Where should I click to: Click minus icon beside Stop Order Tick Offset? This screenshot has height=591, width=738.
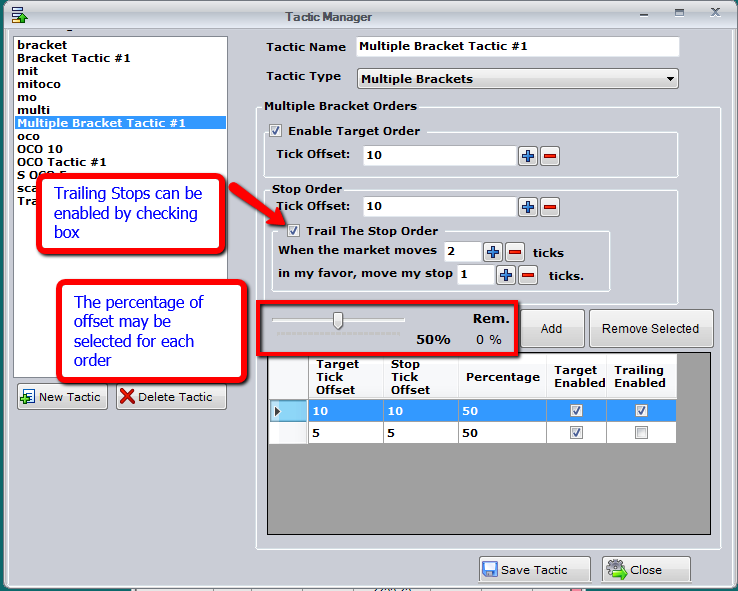coord(550,207)
